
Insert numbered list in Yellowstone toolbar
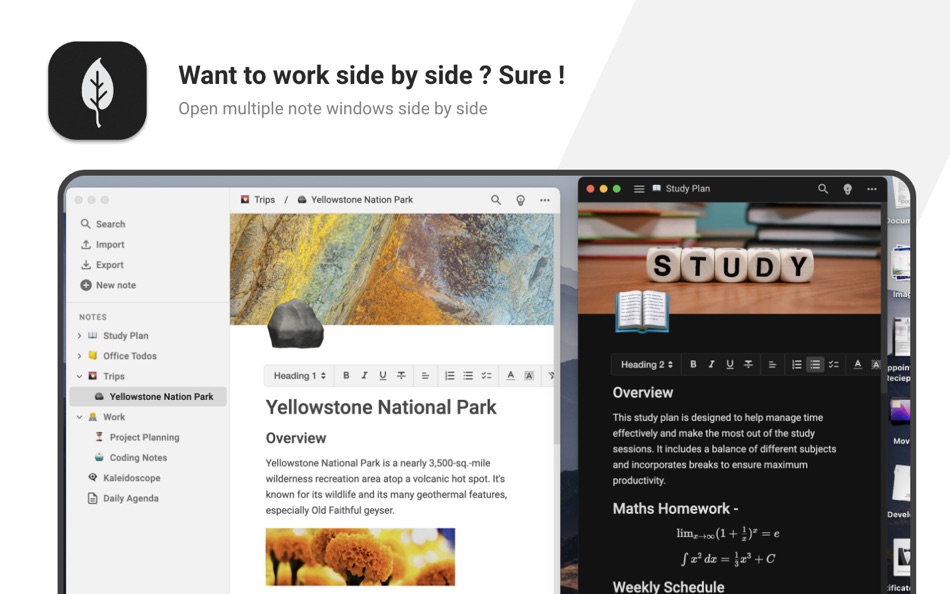click(450, 376)
